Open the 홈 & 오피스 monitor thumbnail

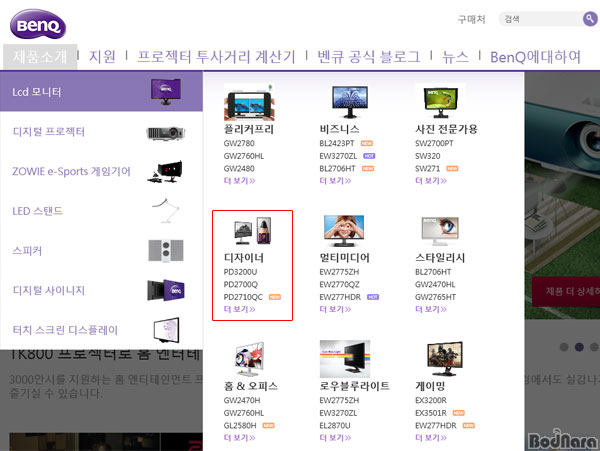[x=249, y=358]
